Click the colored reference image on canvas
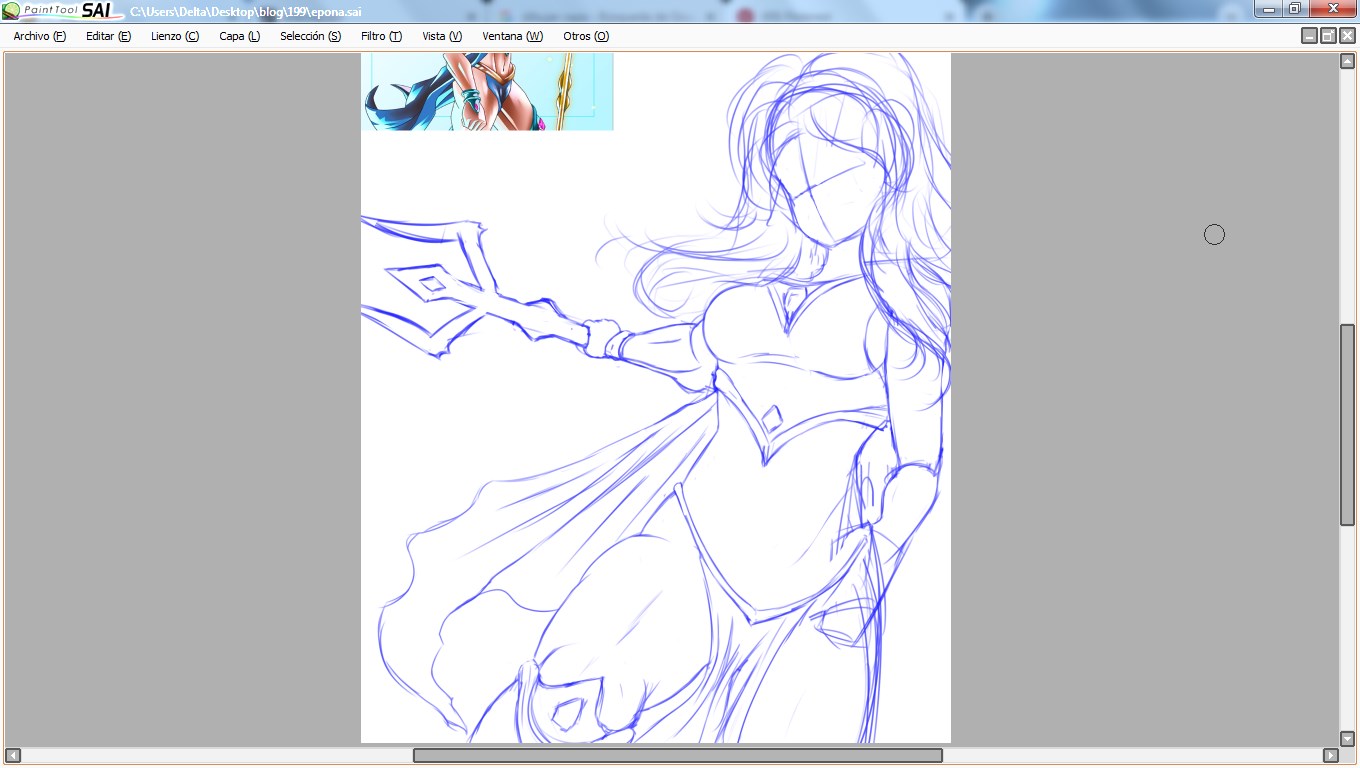1360x768 pixels. [487, 91]
